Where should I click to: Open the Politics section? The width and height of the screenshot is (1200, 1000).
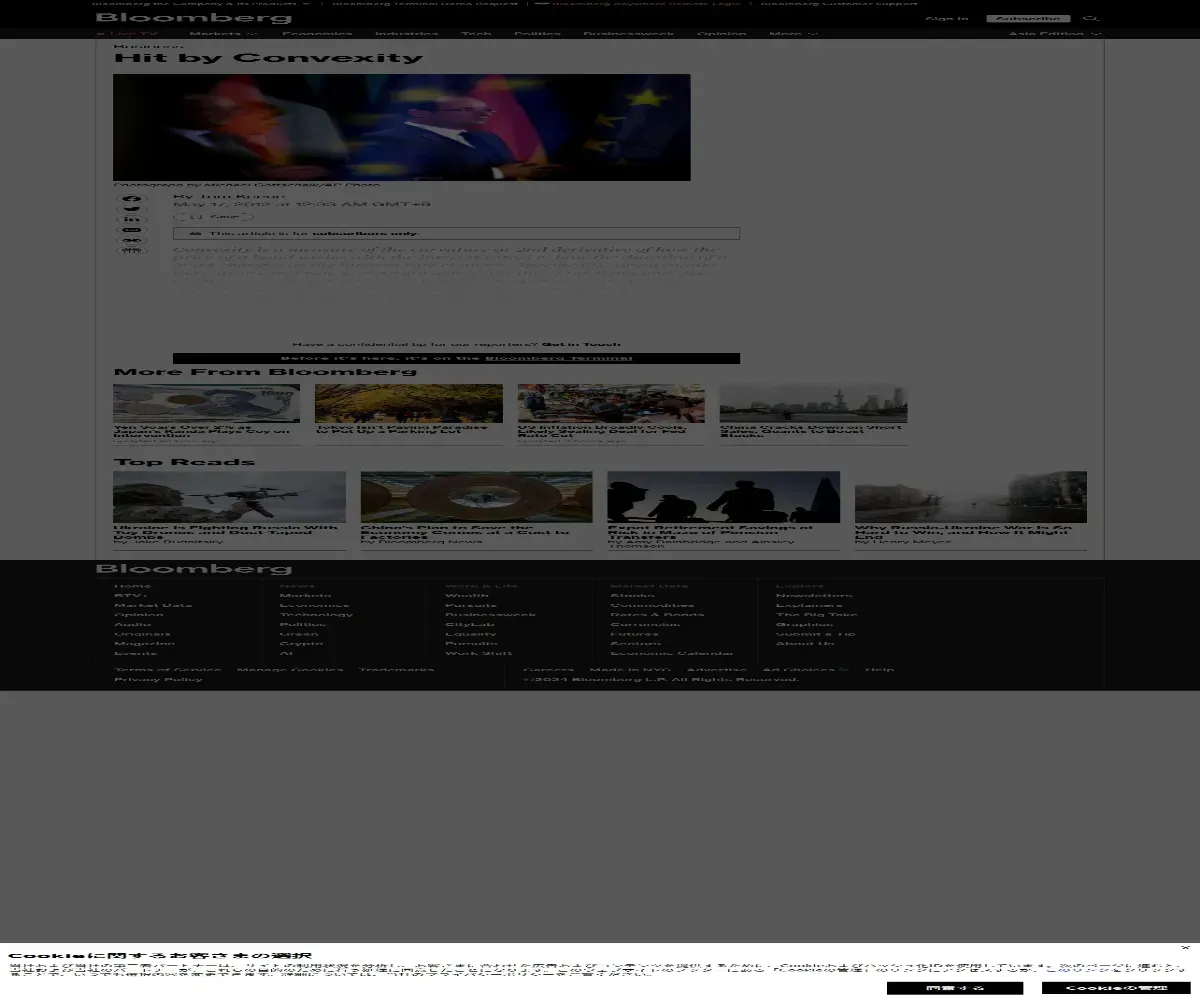[x=537, y=34]
